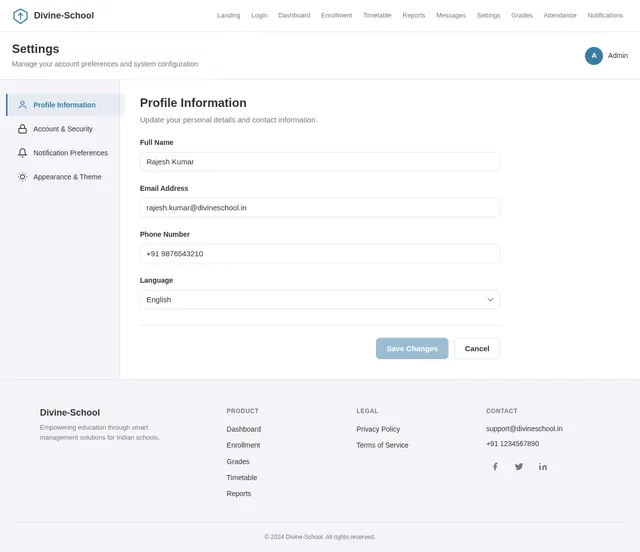Click the copyright 2024 Divine-School text
640x552 pixels.
[320, 537]
